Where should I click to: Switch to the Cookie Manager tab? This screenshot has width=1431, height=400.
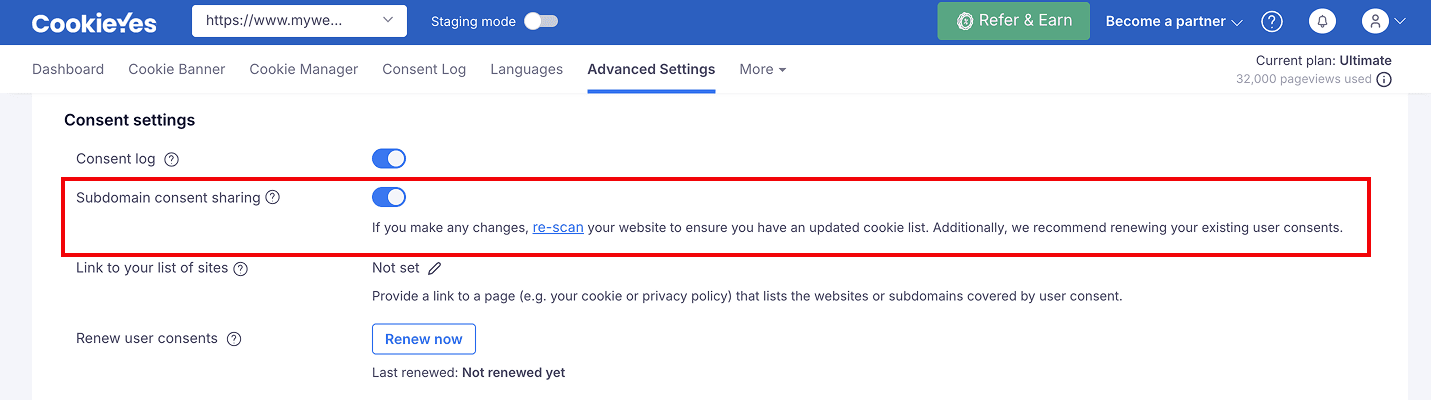(304, 69)
